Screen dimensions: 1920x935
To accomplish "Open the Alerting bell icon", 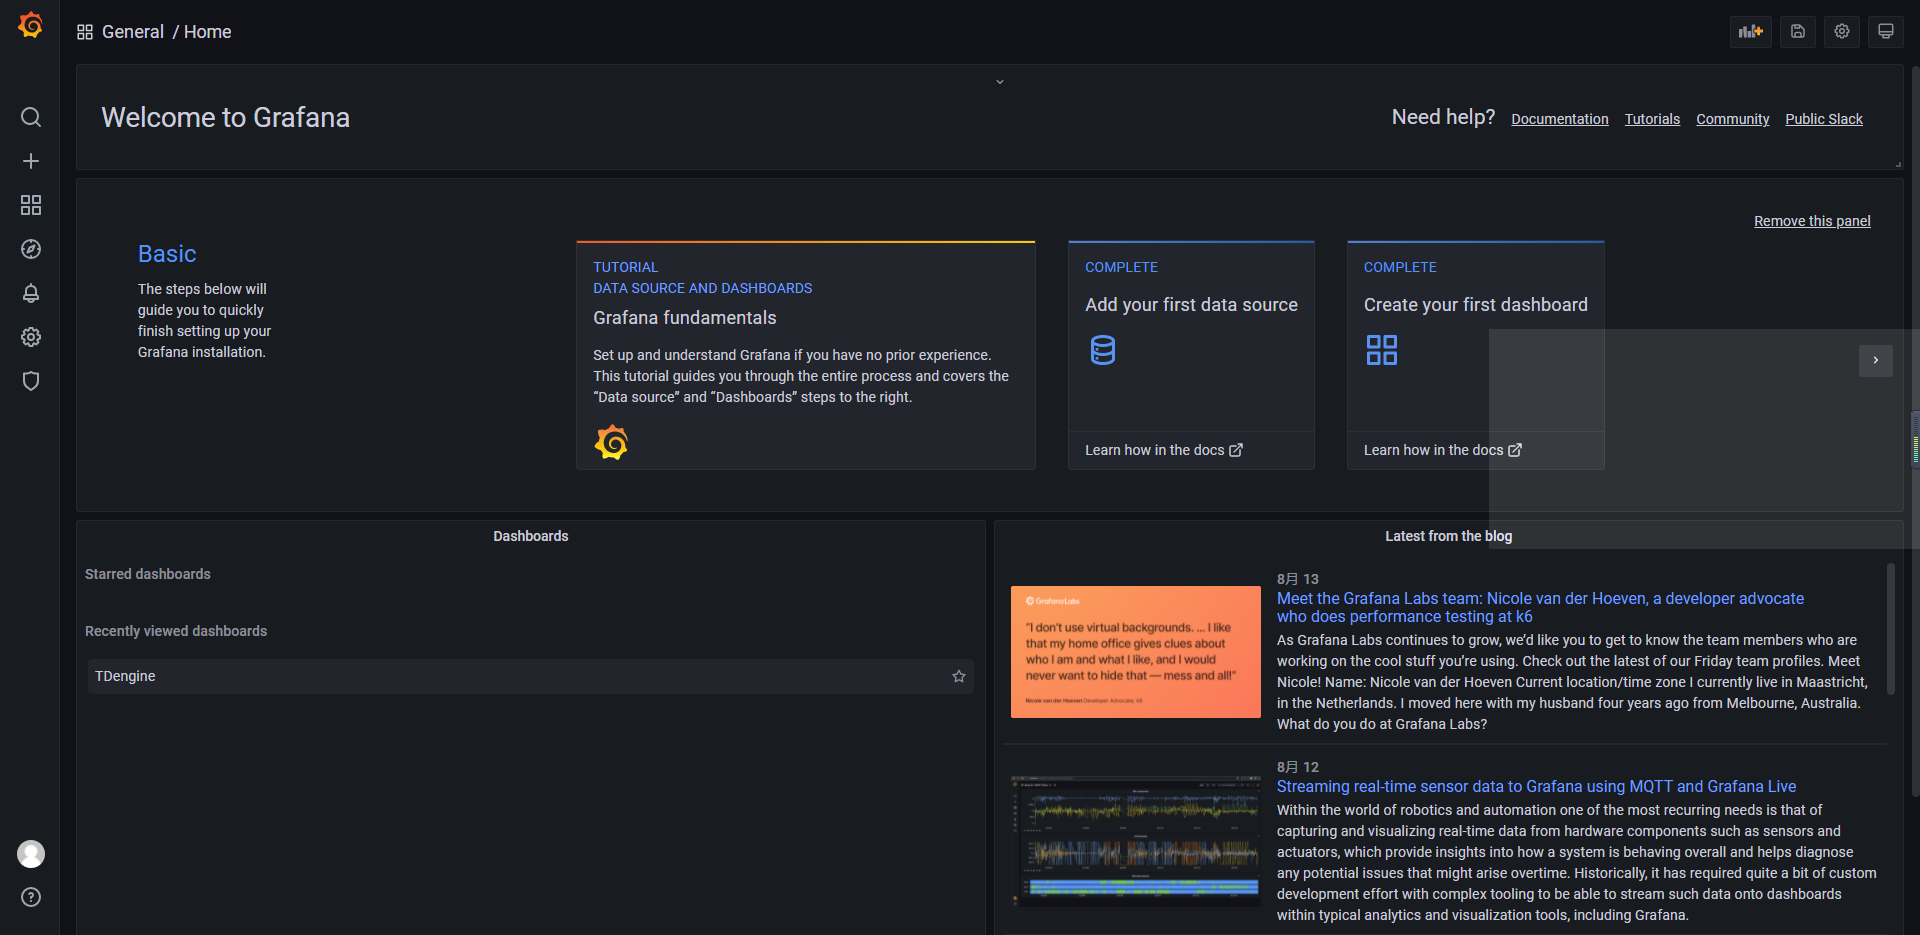I will click(31, 293).
